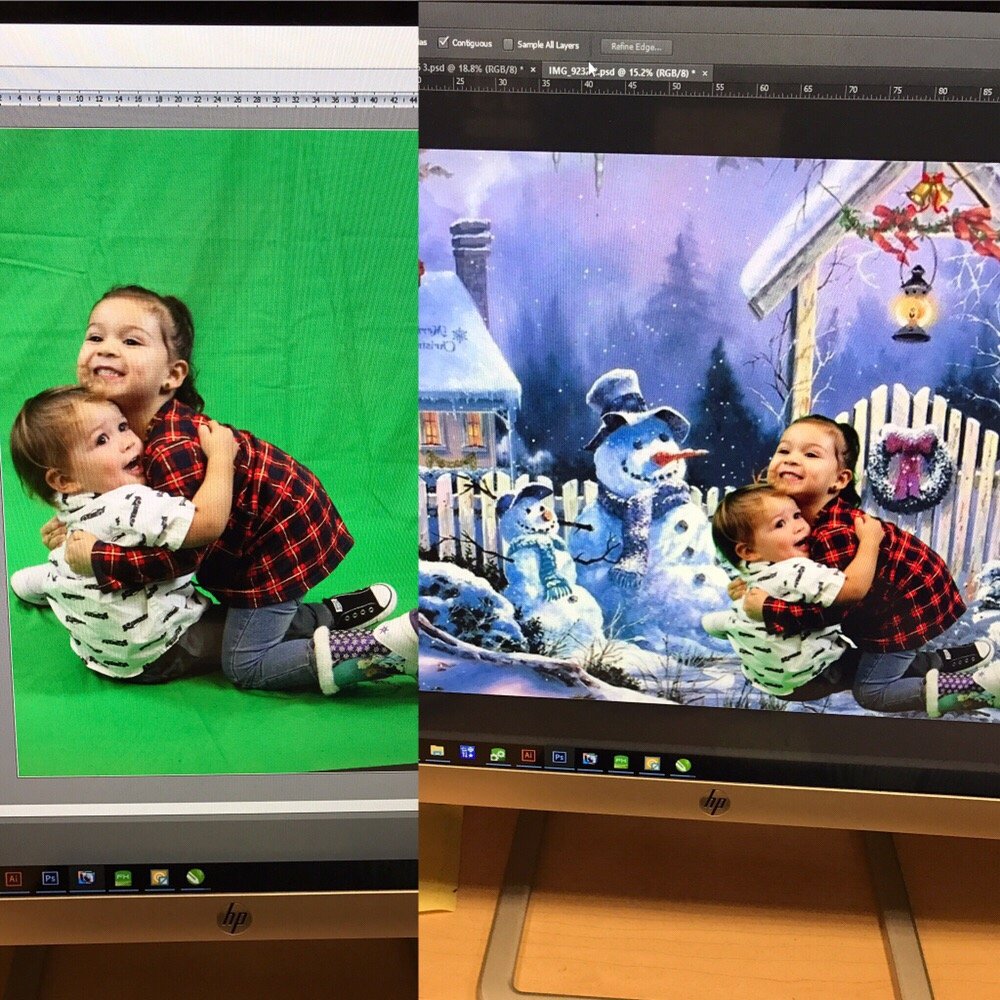
Task: Open File Explorer on right monitor taskbar
Action: click(437, 750)
